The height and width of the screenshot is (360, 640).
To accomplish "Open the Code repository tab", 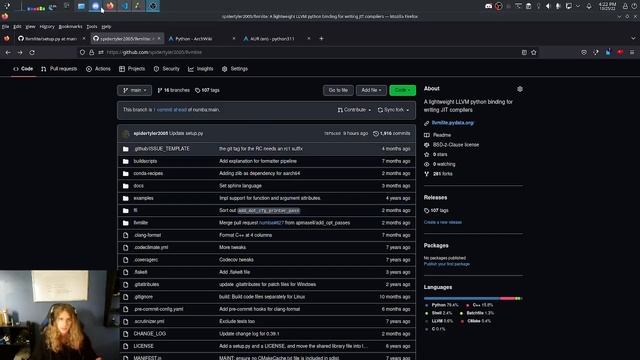I will 23,69.
